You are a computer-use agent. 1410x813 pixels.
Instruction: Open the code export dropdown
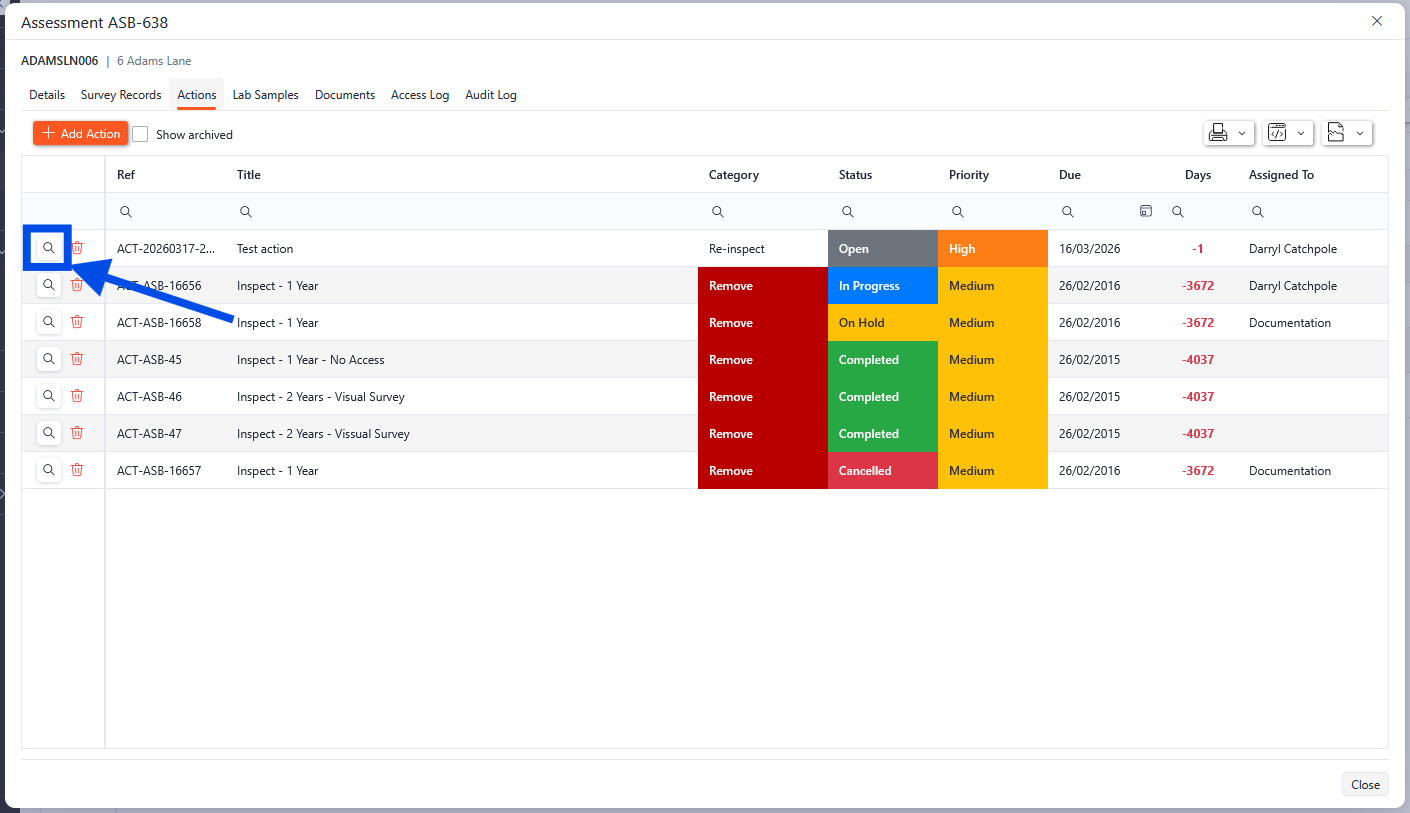[x=1287, y=133]
